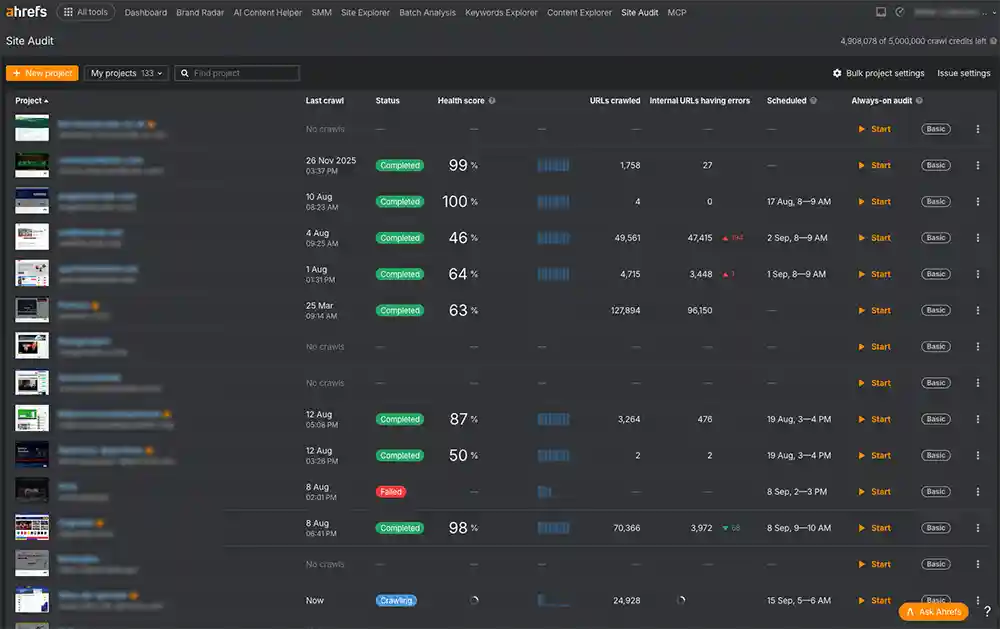Image resolution: width=1000 pixels, height=629 pixels.
Task: Click the search magnifier icon
Action: (184, 73)
